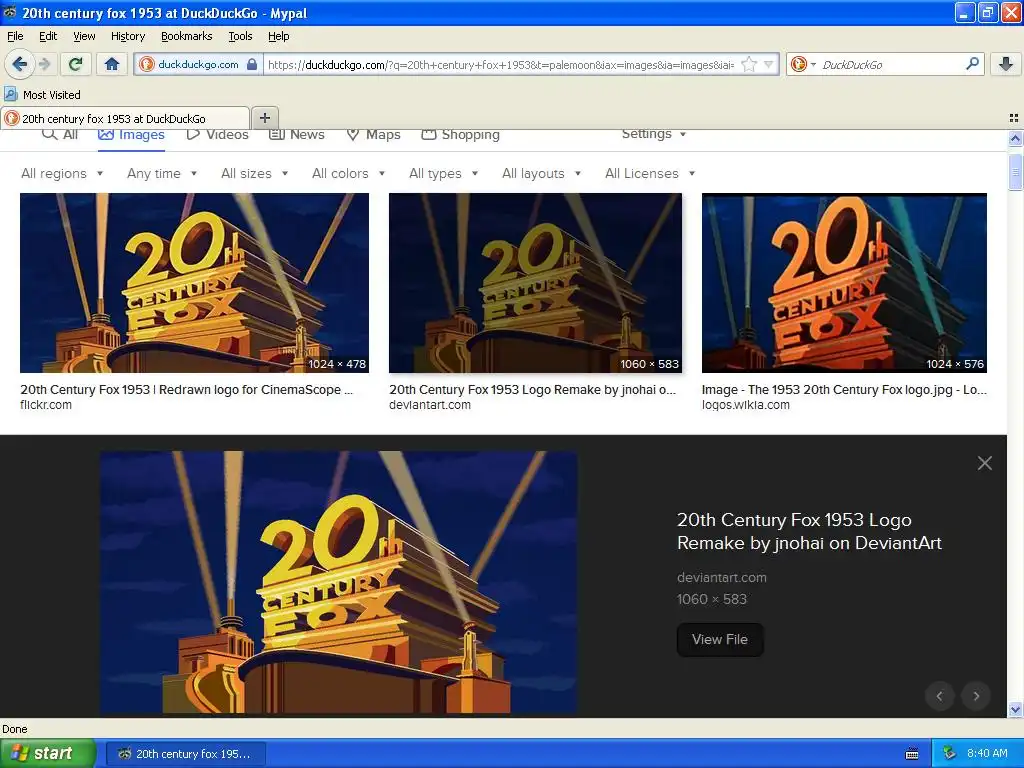Open the History menu
Viewport: 1024px width, 768px height.
coord(127,36)
